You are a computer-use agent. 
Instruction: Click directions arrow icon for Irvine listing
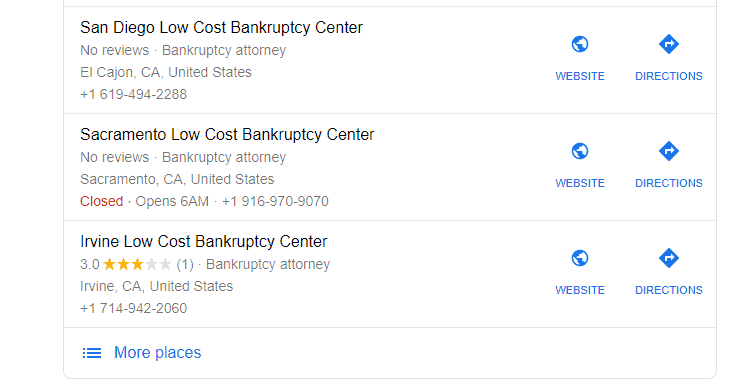coord(669,258)
